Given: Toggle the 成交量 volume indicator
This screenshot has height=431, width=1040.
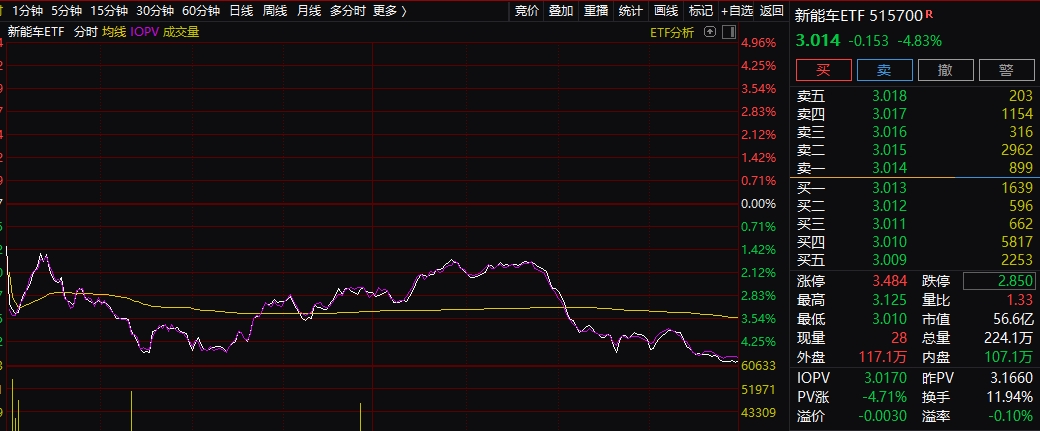Looking at the screenshot, I should 181,32.
